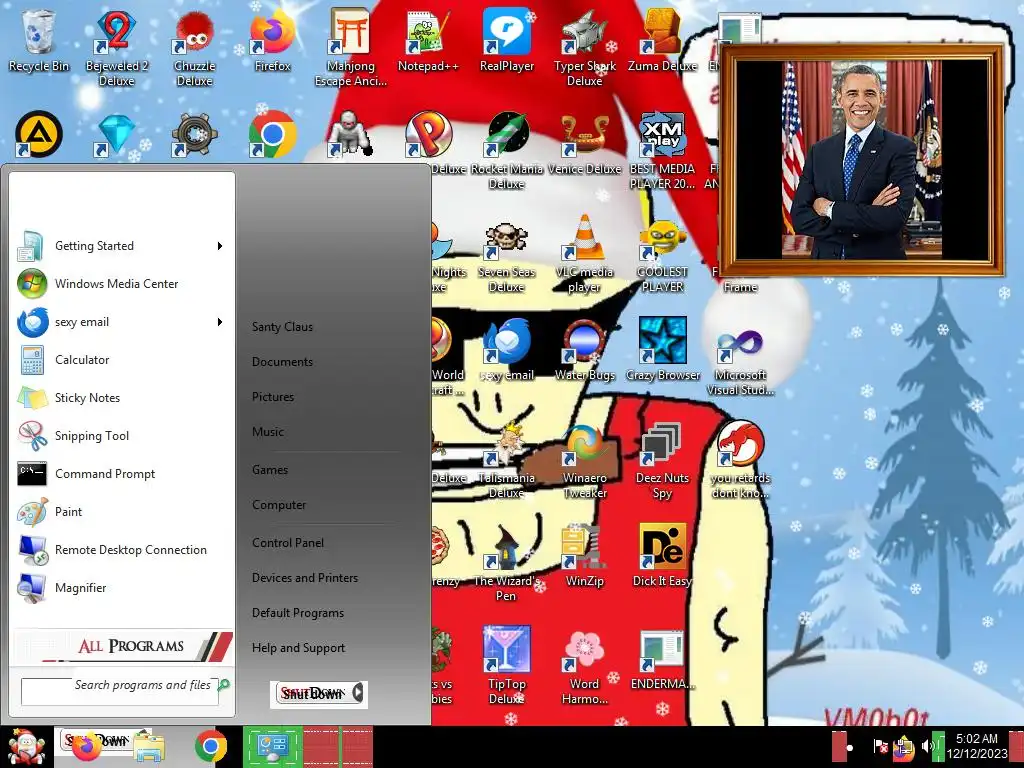Open Deez Nuts Spy shortcut

tap(662, 461)
